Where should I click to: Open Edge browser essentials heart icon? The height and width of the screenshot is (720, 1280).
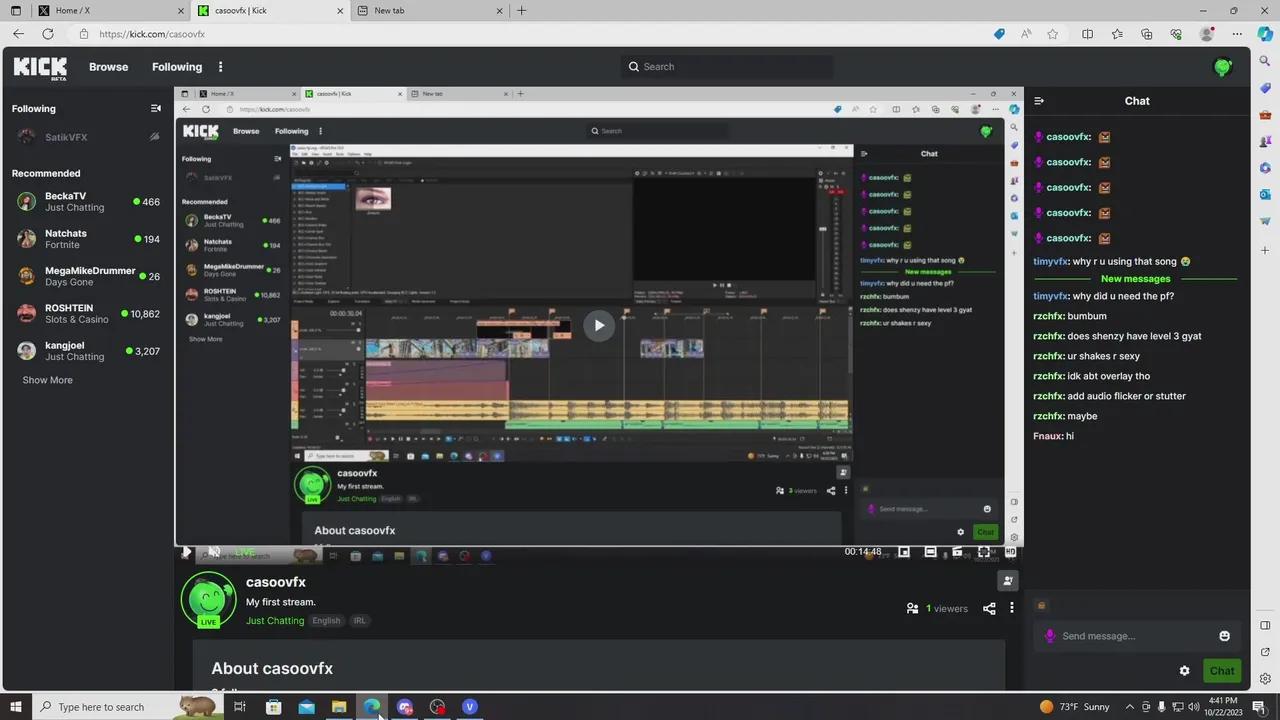click(x=1176, y=34)
